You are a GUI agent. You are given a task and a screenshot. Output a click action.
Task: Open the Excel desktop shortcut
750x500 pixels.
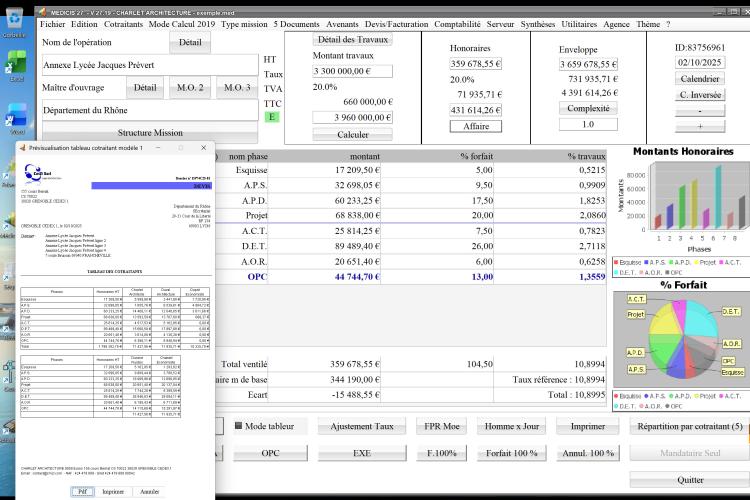(x=16, y=66)
